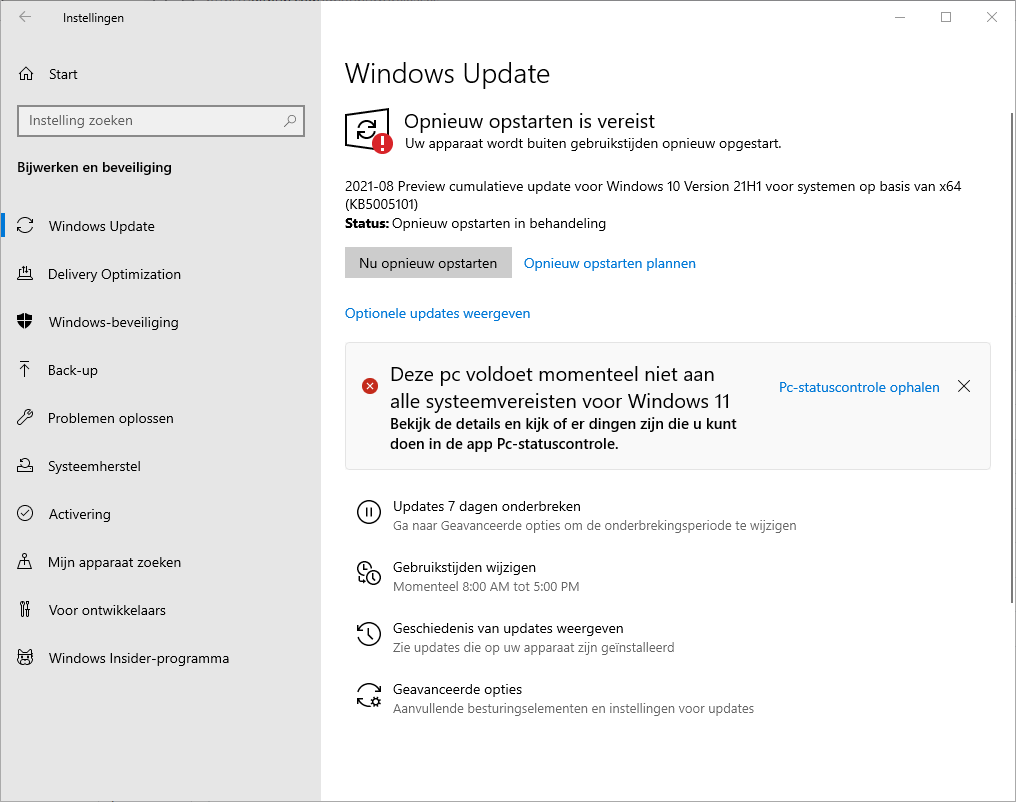The width and height of the screenshot is (1016, 802).
Task: Click the Start home icon
Action: (26, 74)
